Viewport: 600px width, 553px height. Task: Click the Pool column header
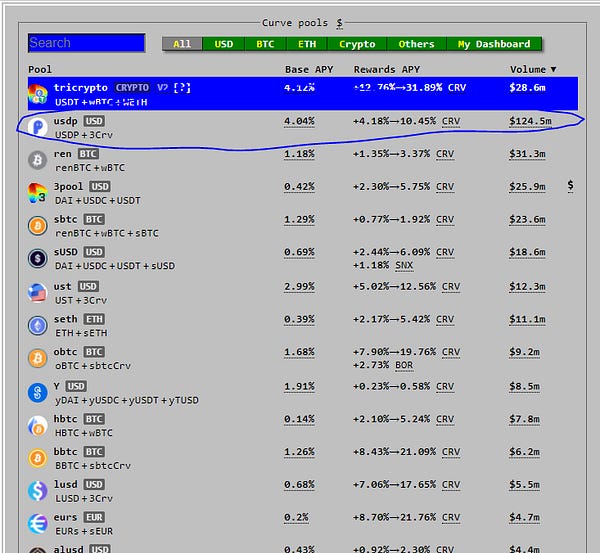[40, 69]
